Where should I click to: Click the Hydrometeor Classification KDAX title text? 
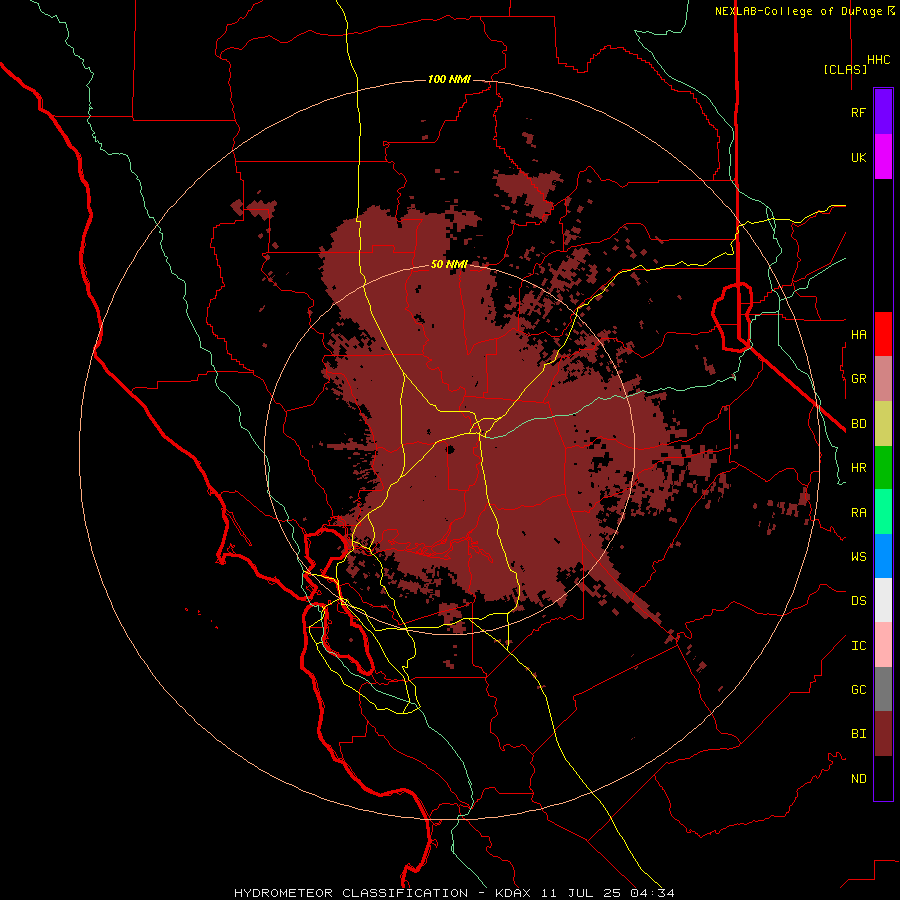click(x=382, y=893)
